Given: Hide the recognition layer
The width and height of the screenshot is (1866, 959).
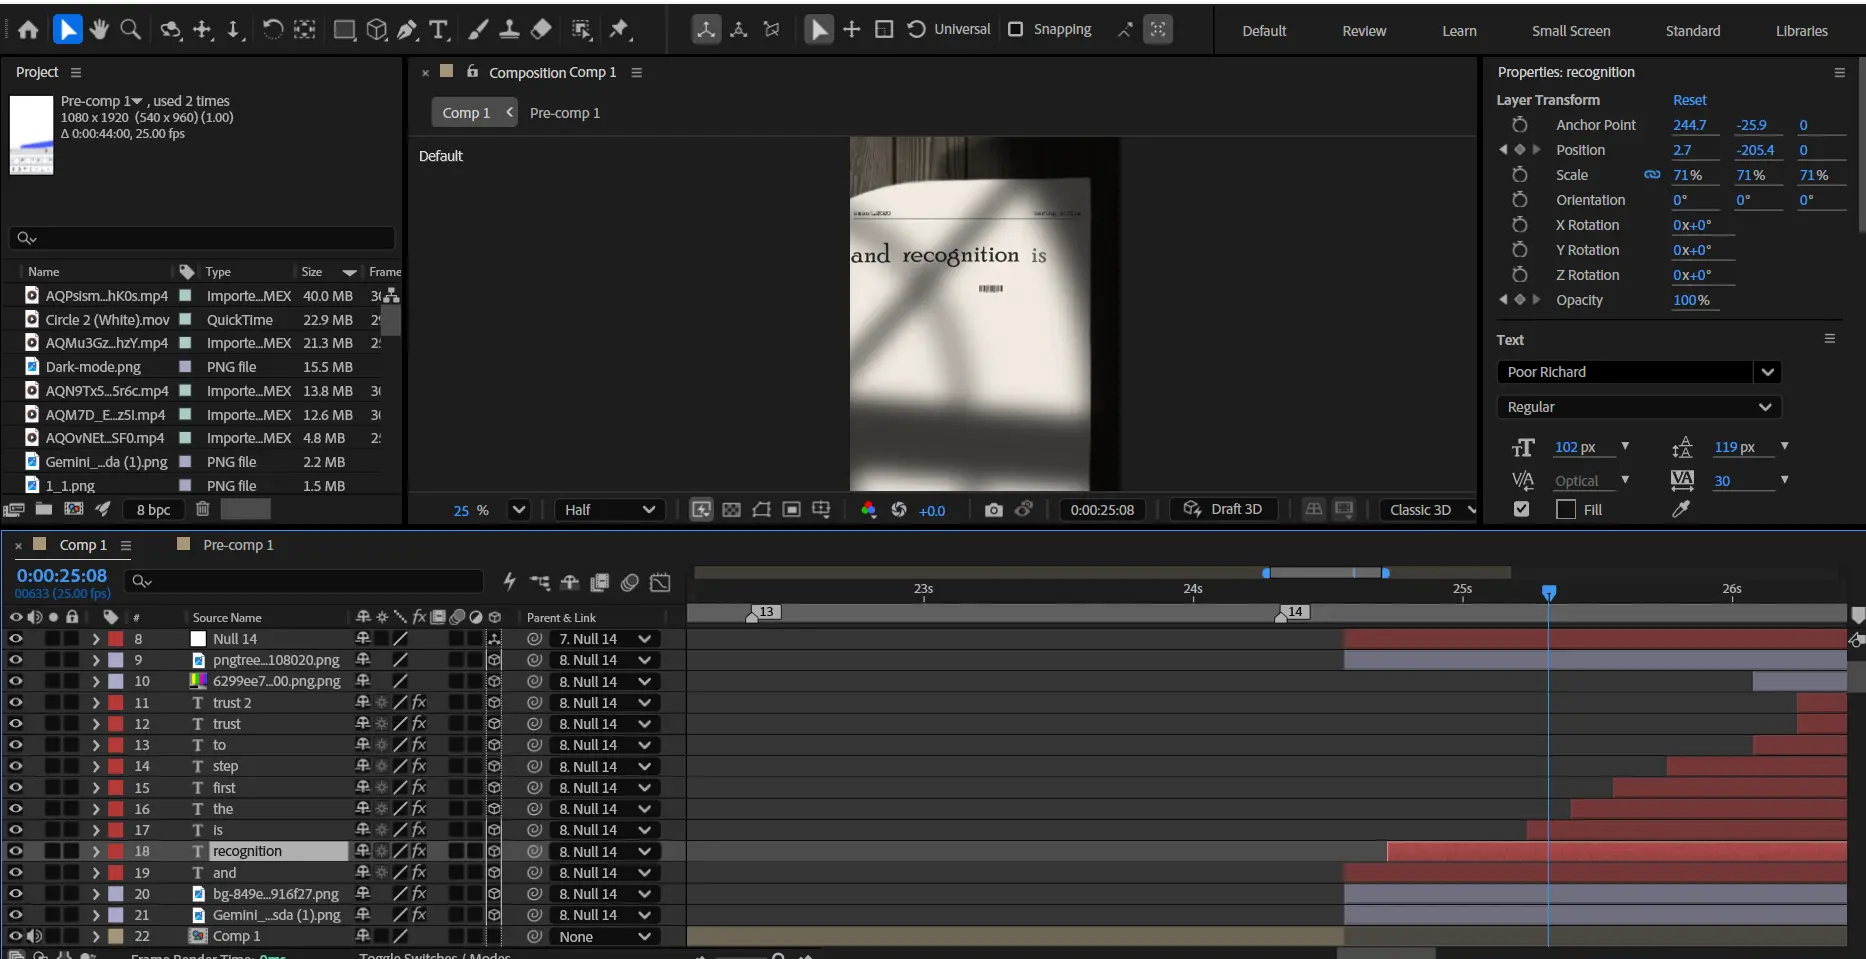Looking at the screenshot, I should coord(15,851).
